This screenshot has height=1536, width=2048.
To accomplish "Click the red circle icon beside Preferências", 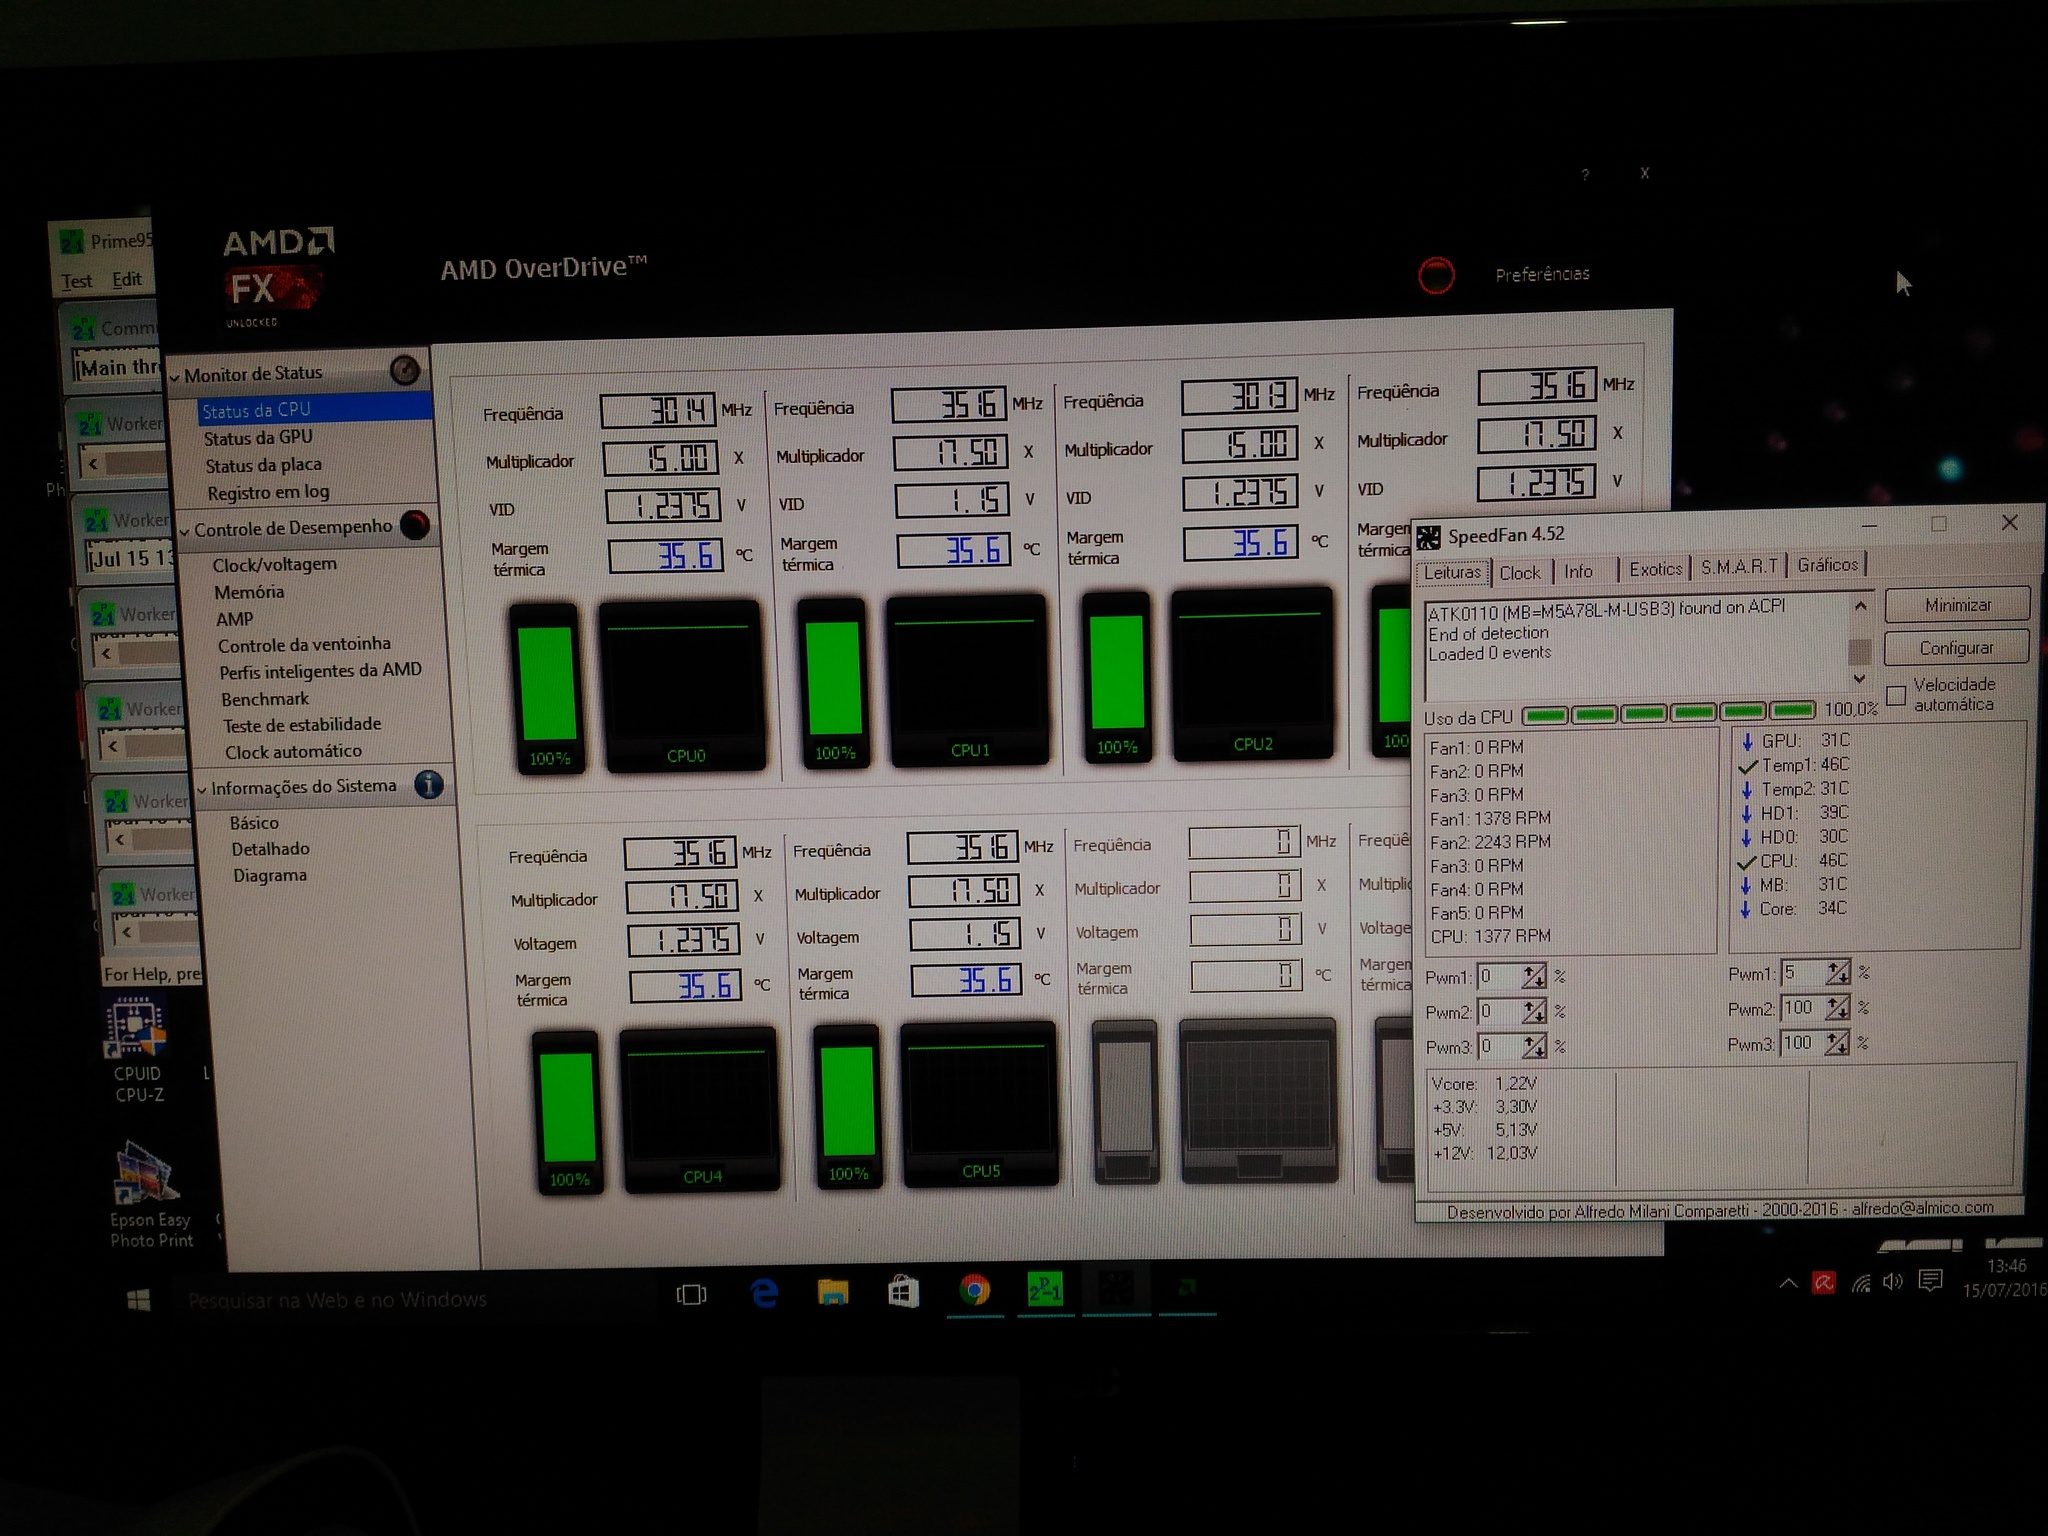I will pyautogui.click(x=1436, y=276).
